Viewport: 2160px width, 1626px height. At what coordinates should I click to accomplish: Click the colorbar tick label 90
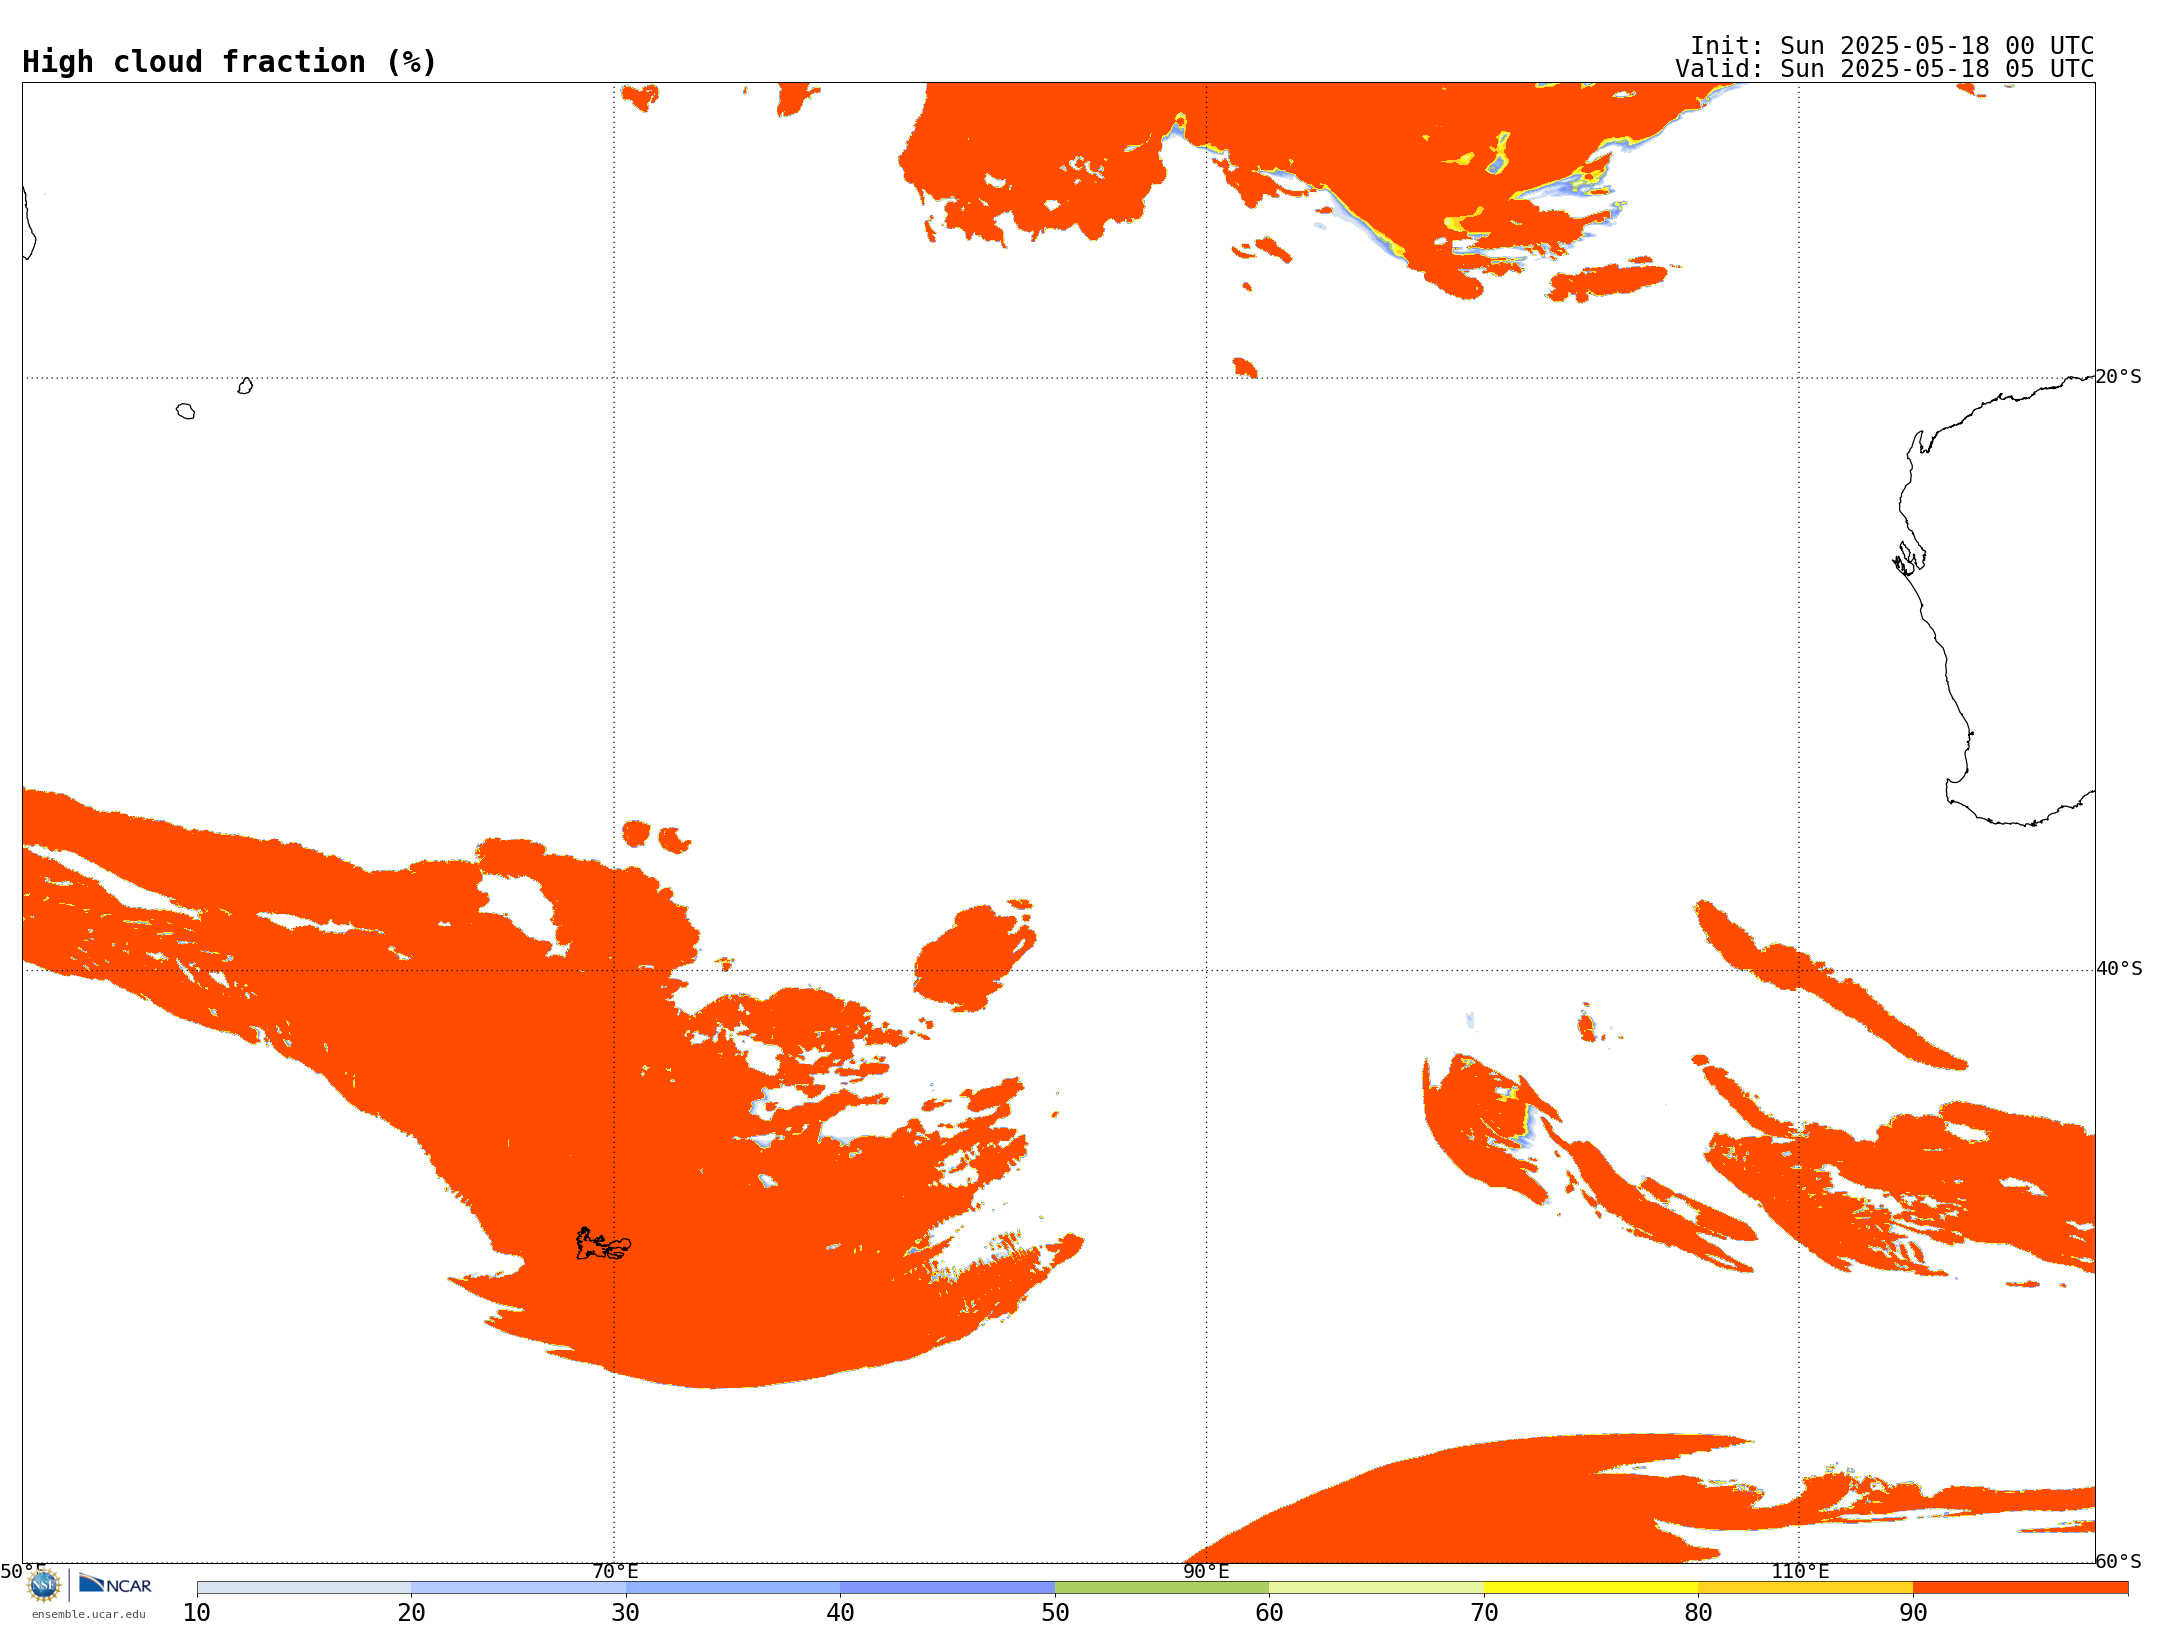[x=1913, y=1612]
